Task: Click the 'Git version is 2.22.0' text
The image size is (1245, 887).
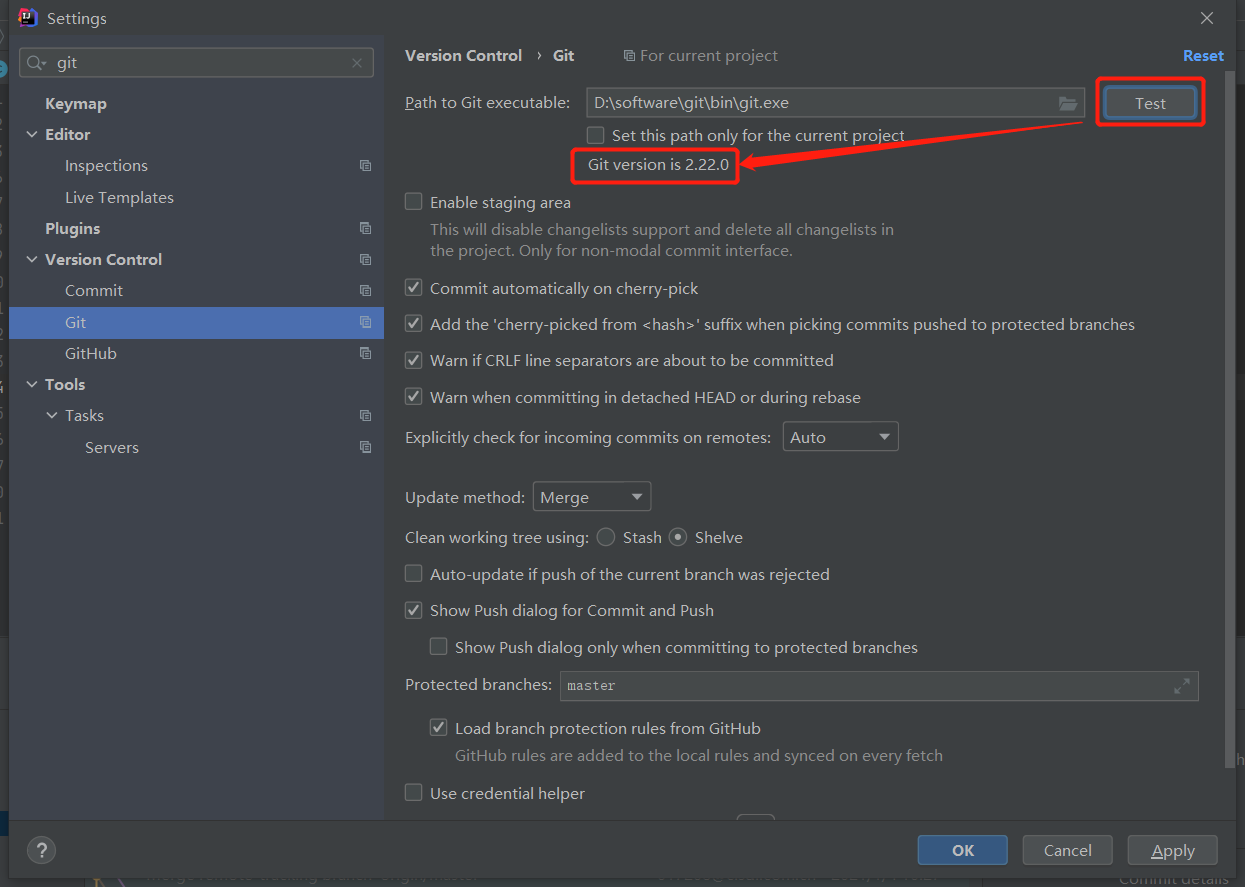Action: point(658,165)
